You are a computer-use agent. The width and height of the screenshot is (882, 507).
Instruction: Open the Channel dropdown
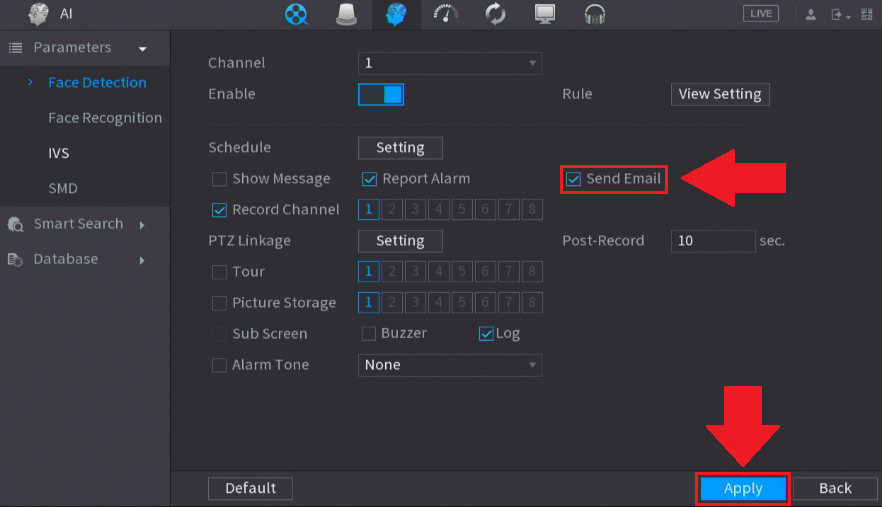[x=450, y=63]
